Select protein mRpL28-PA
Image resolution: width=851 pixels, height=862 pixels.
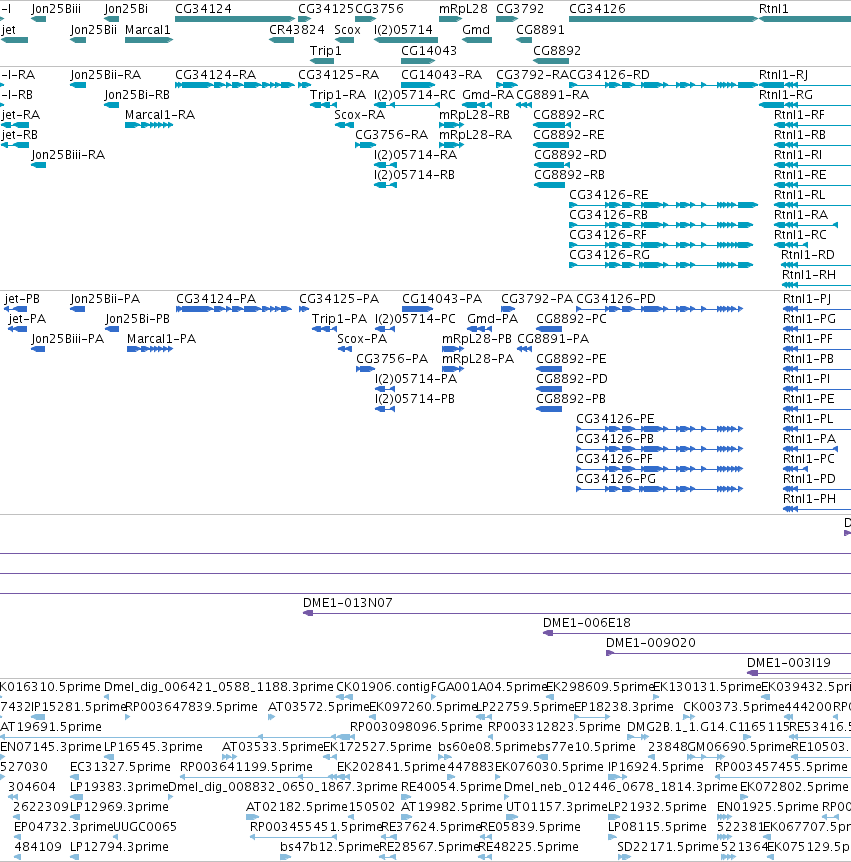pyautogui.click(x=478, y=359)
